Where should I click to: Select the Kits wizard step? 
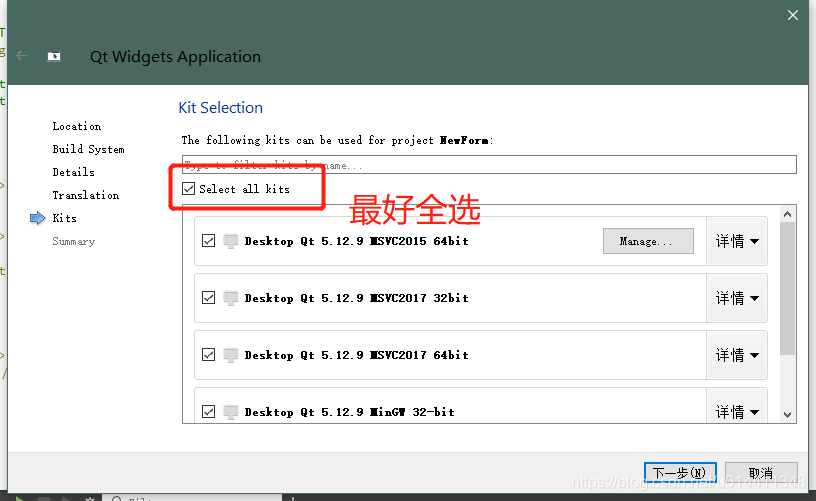pyautogui.click(x=65, y=218)
